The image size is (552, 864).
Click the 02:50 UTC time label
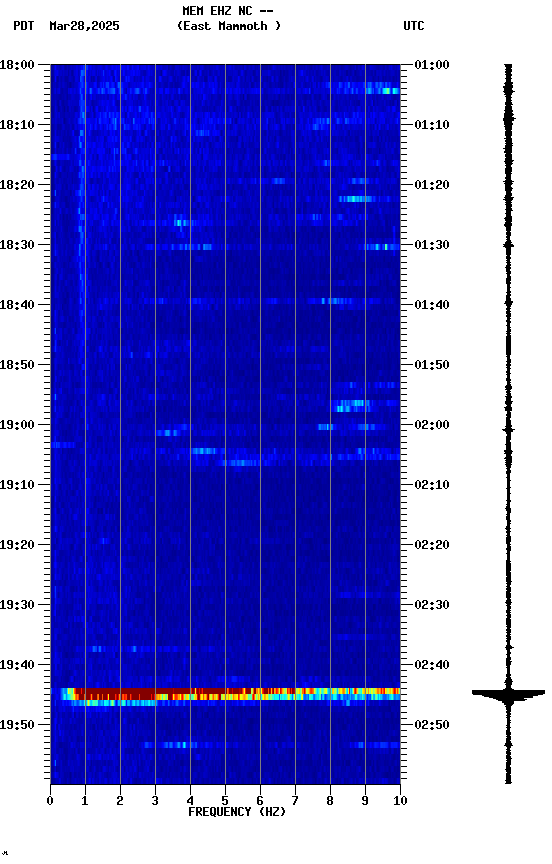click(x=432, y=725)
